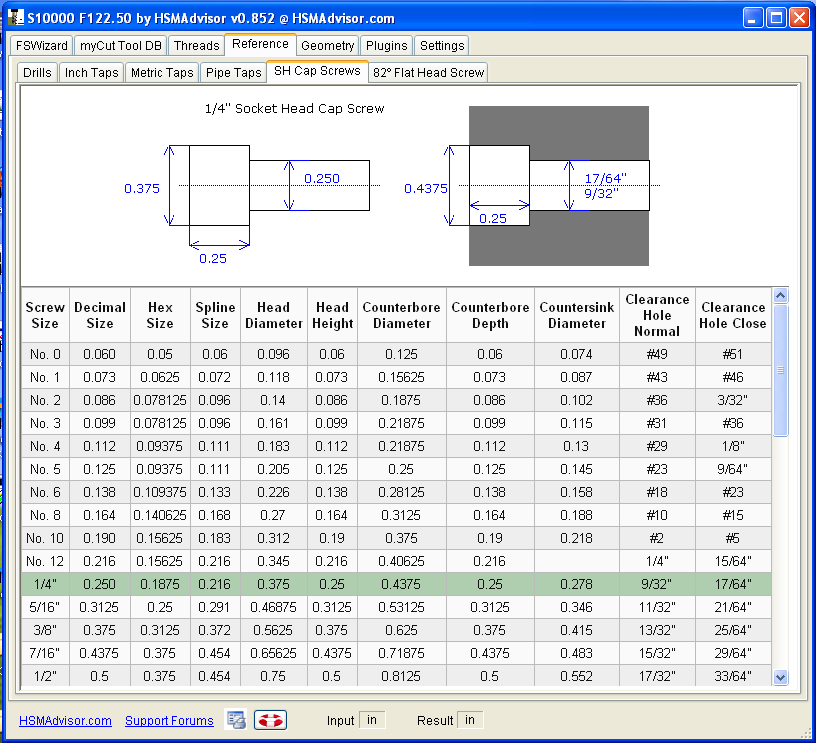Select the 3/8" screw size row
The width and height of the screenshot is (816, 743).
(x=396, y=630)
